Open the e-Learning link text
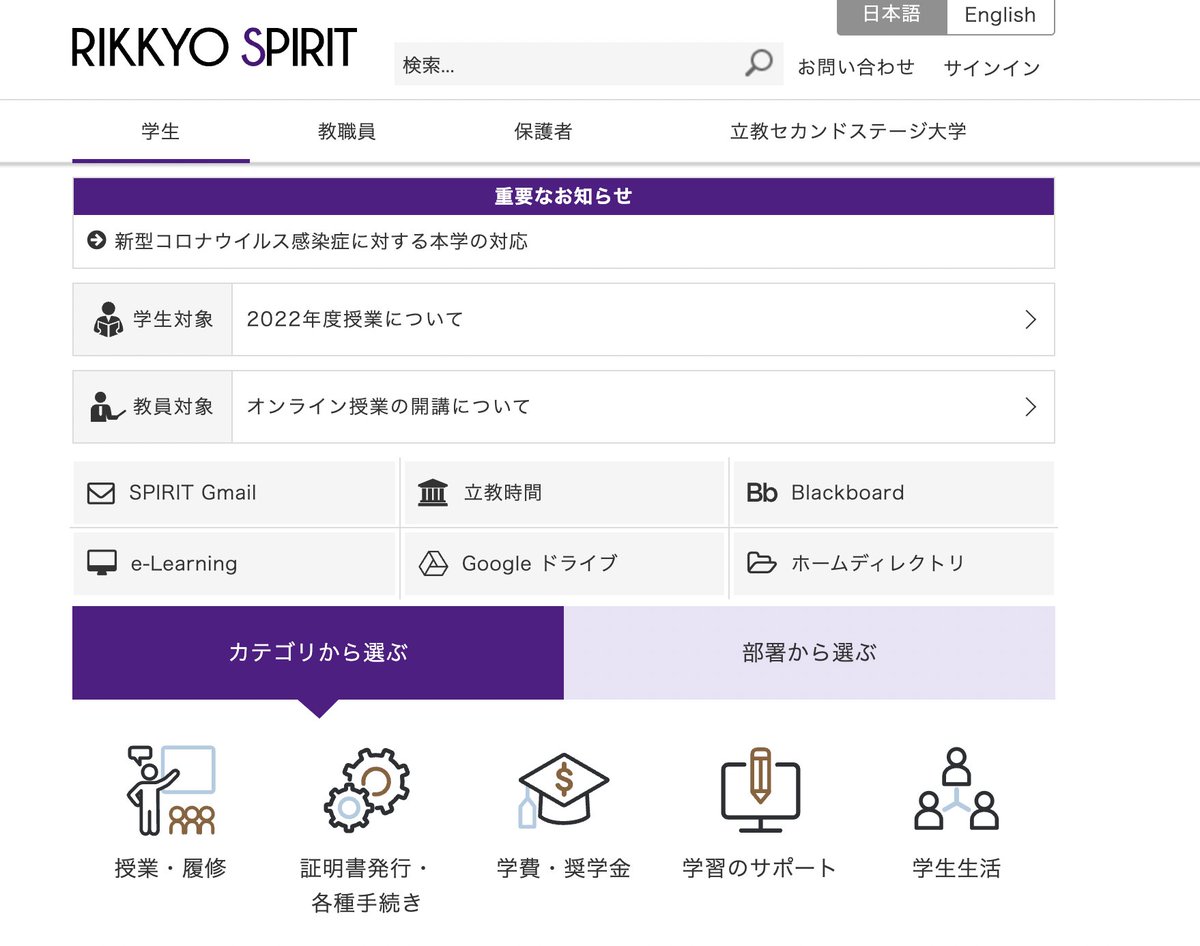The width and height of the screenshot is (1200, 946). pyautogui.click(x=184, y=564)
